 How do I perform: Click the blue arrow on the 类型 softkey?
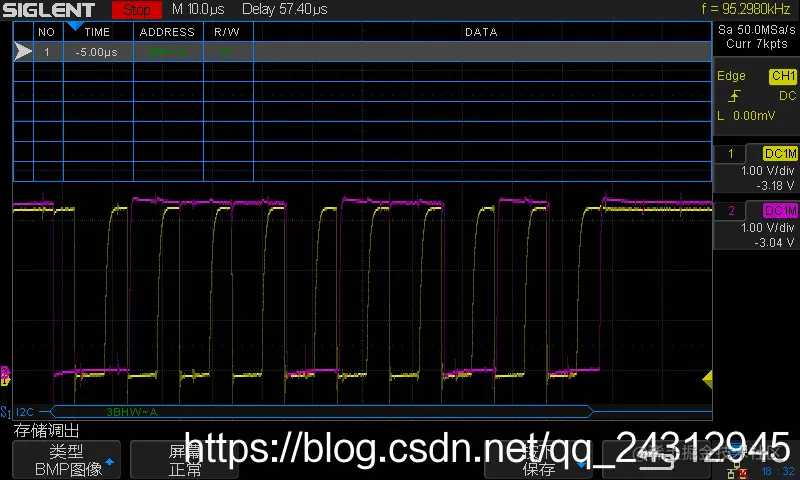109,462
